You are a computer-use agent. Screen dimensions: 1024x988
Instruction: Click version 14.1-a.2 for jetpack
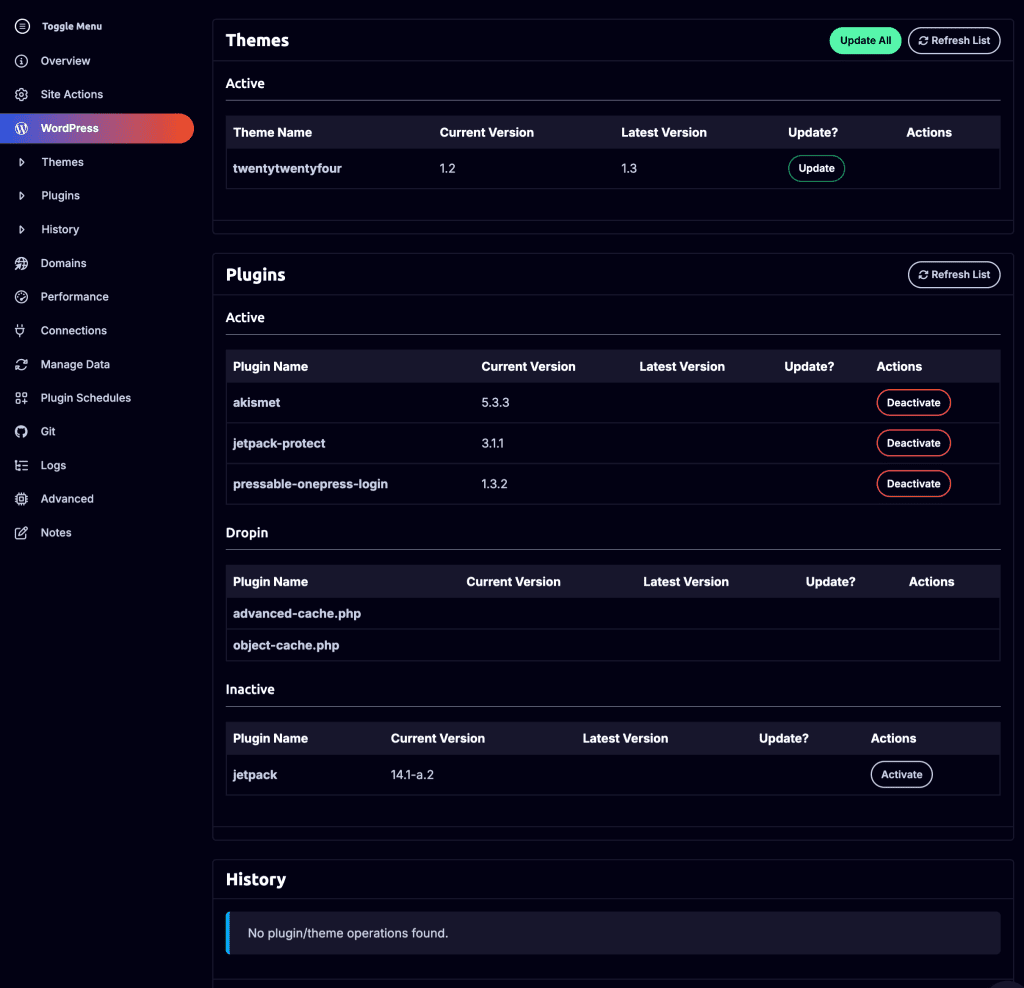click(412, 774)
